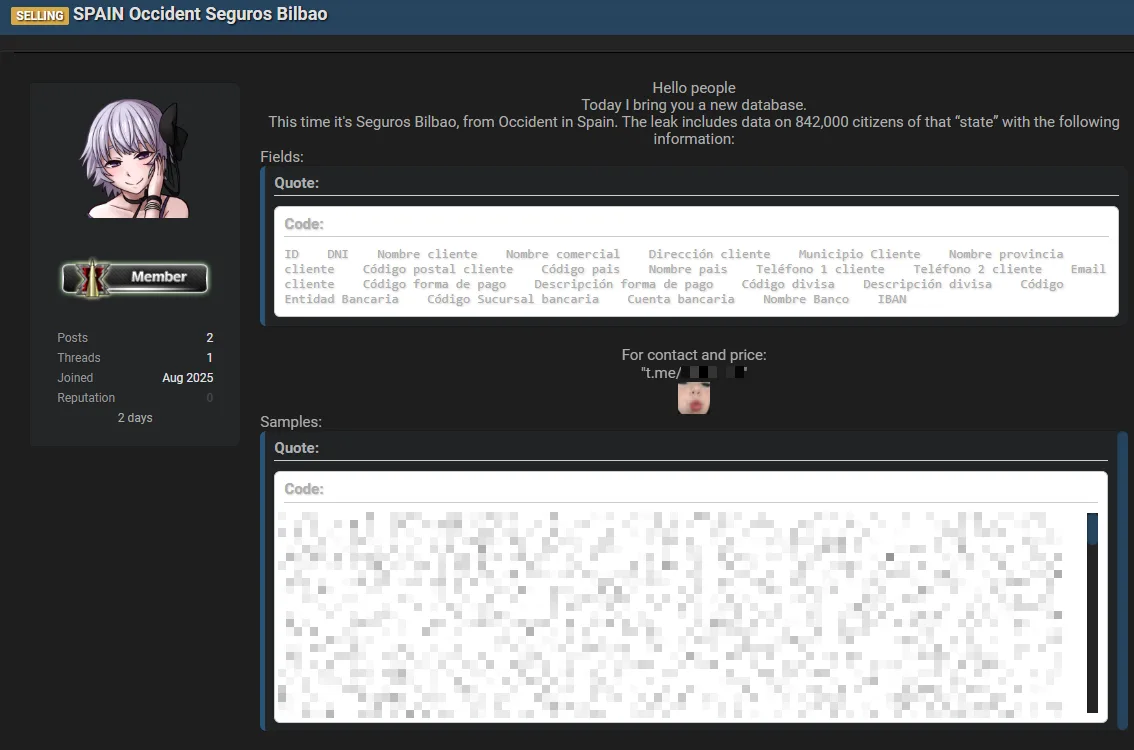
Task: Open the poster's anime avatar image
Action: pyautogui.click(x=135, y=159)
